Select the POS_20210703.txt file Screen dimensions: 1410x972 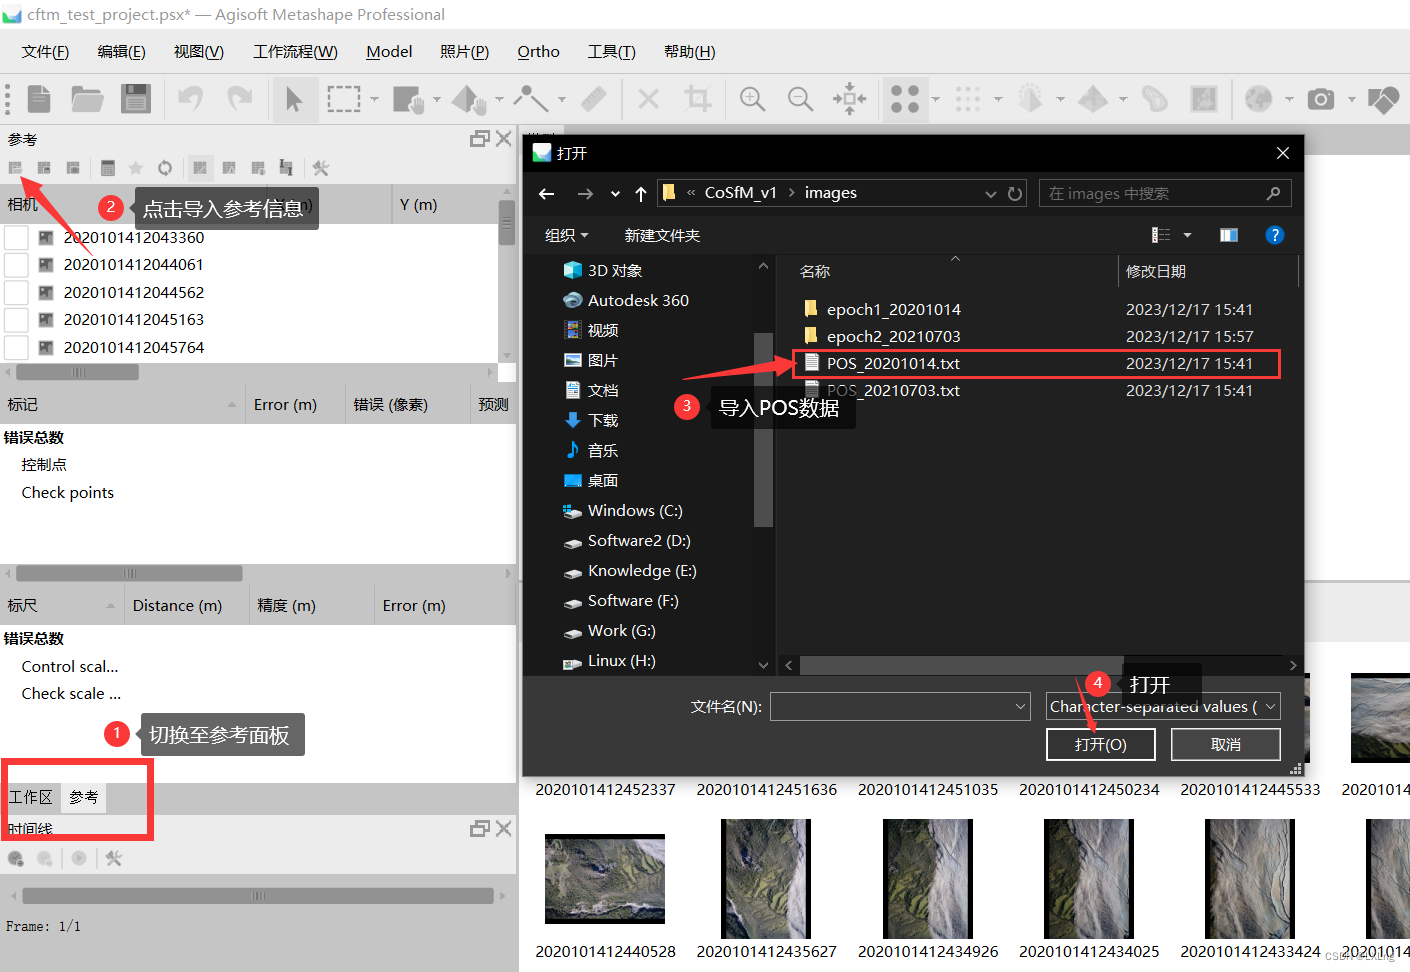pyautogui.click(x=893, y=390)
